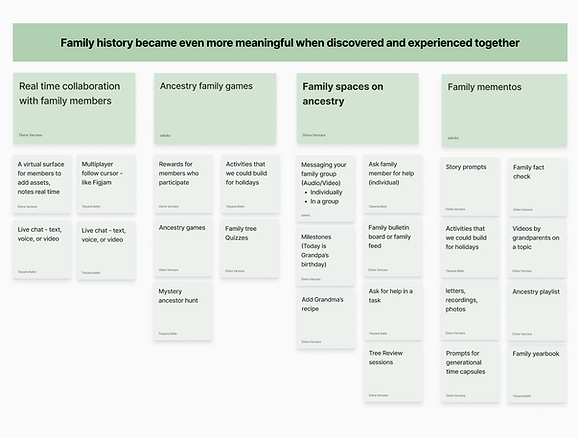Click the 'Ancestry family games' category card
This screenshot has height=438, width=578.
215,108
